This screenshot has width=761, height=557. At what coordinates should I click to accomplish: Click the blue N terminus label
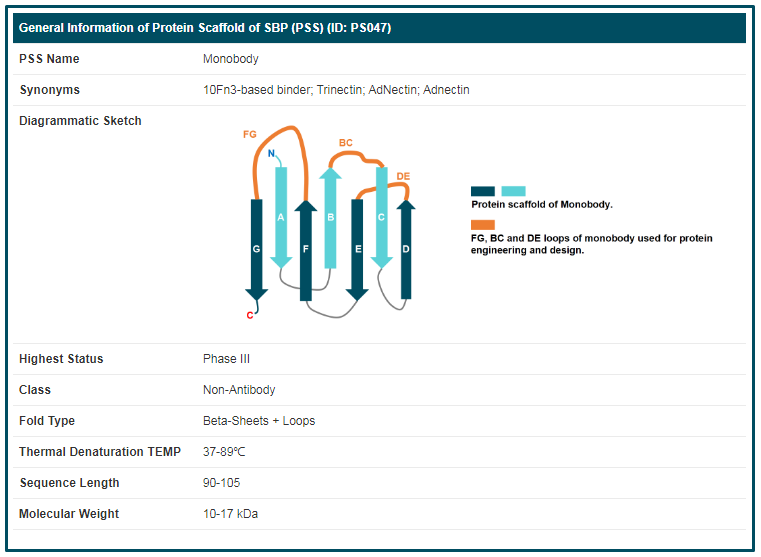(x=271, y=154)
